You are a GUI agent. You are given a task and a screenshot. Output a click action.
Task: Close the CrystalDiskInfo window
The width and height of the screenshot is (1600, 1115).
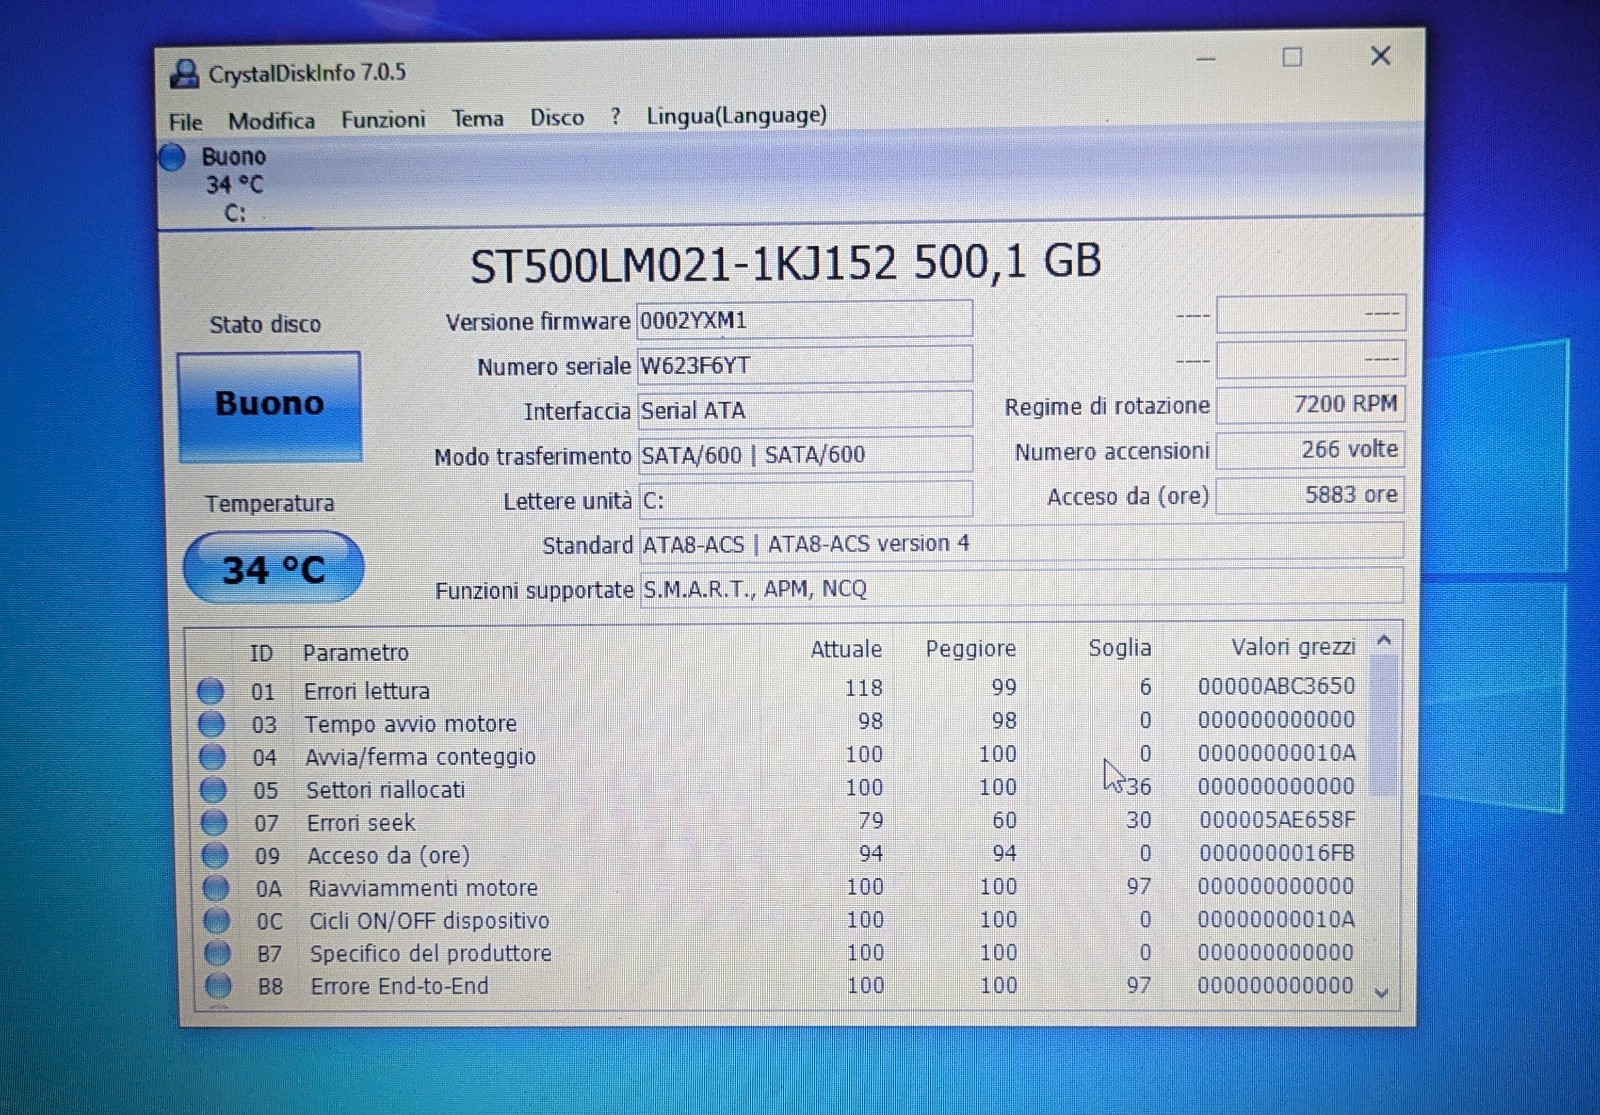(x=1380, y=56)
